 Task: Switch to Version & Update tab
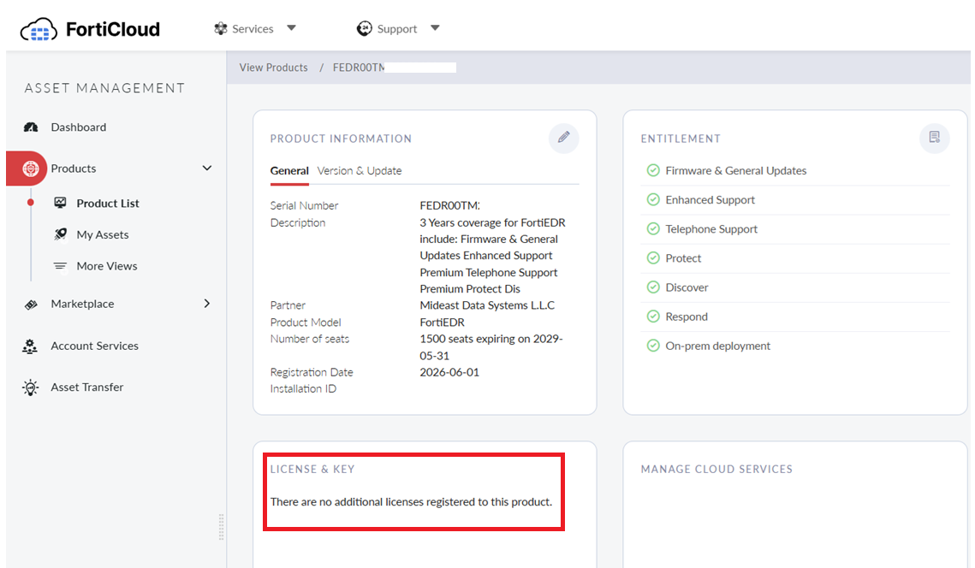coord(359,170)
